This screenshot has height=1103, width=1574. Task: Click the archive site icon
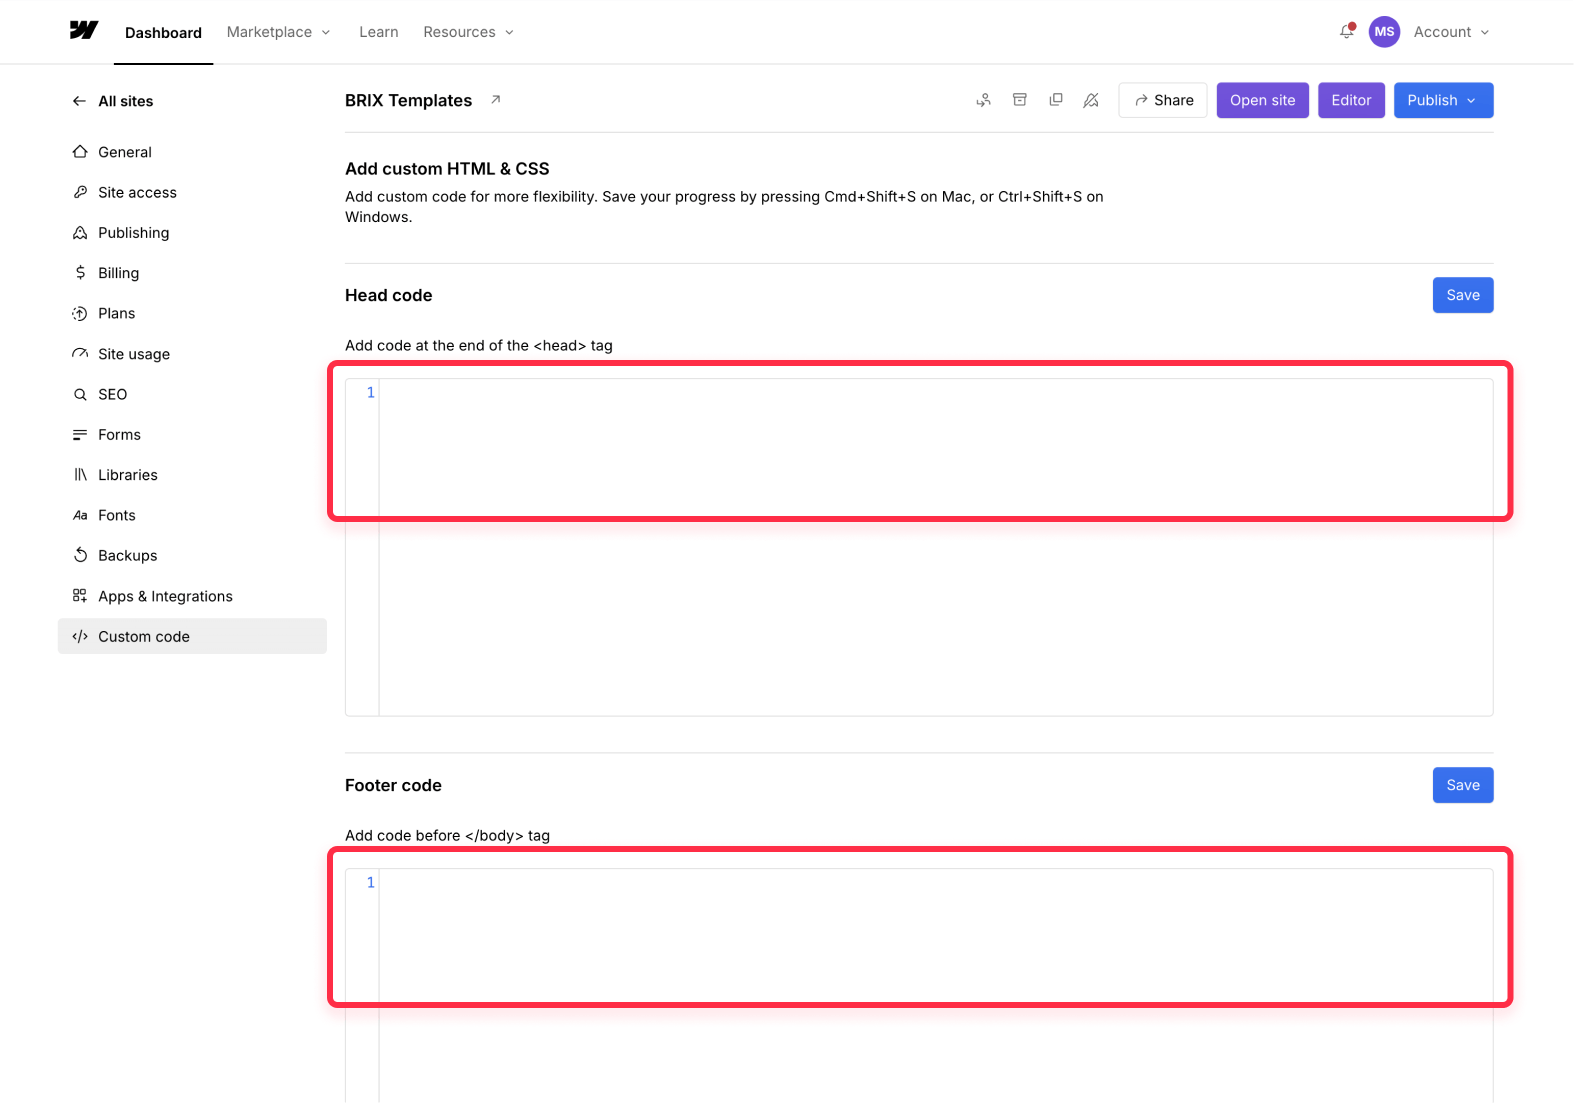coord(1020,100)
